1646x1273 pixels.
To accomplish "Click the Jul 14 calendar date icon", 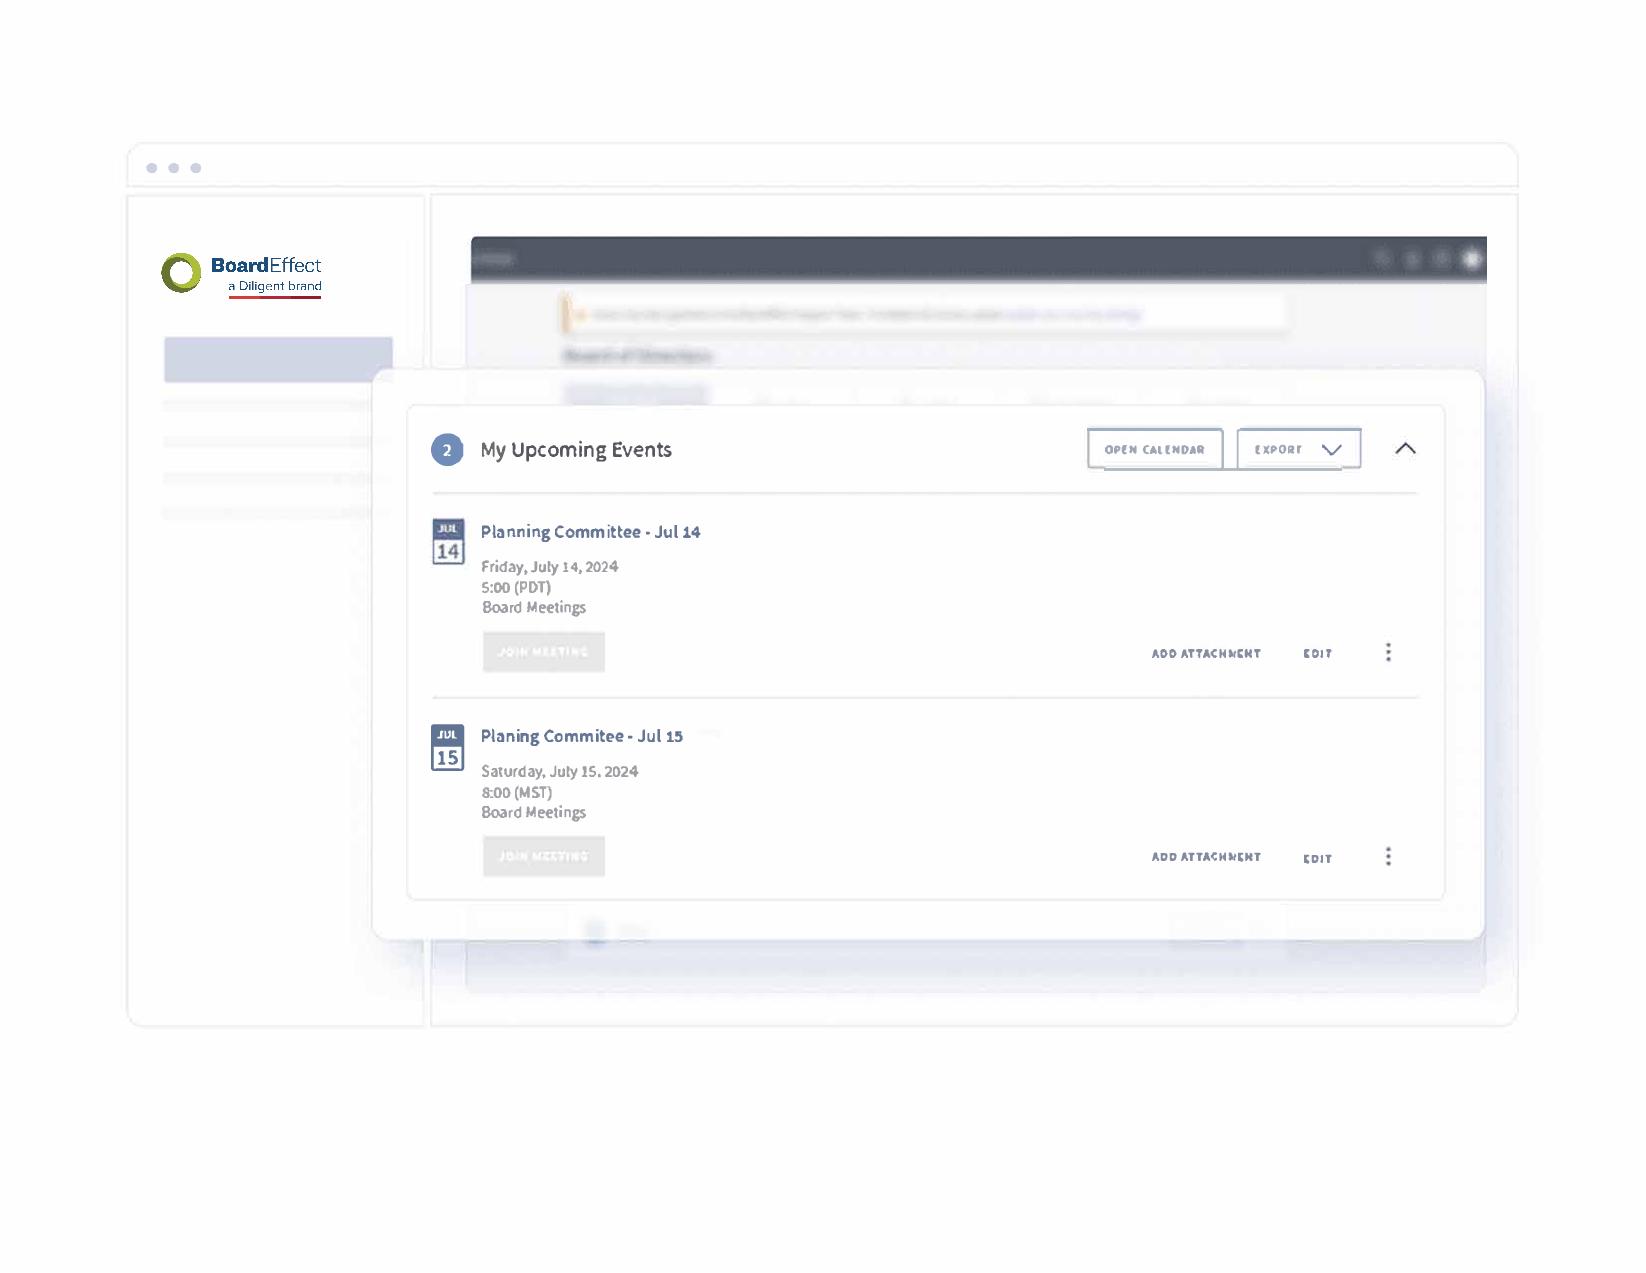I will coord(447,542).
